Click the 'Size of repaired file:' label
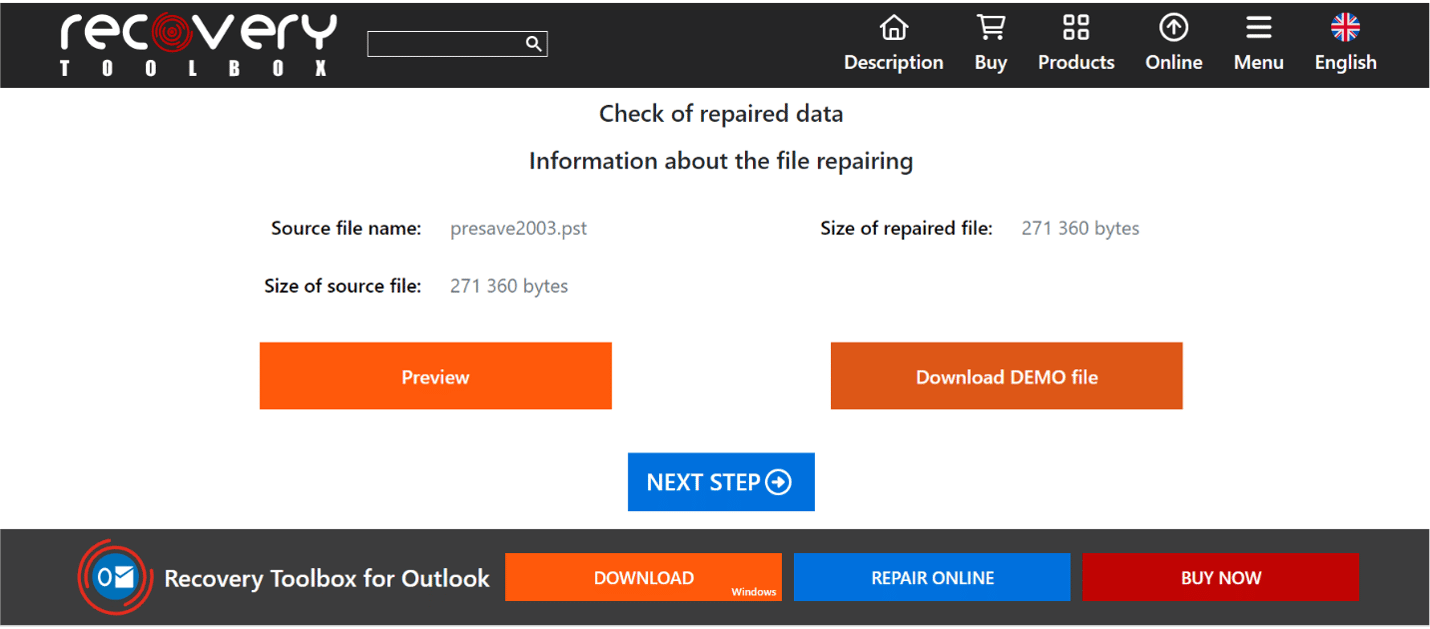 906,228
